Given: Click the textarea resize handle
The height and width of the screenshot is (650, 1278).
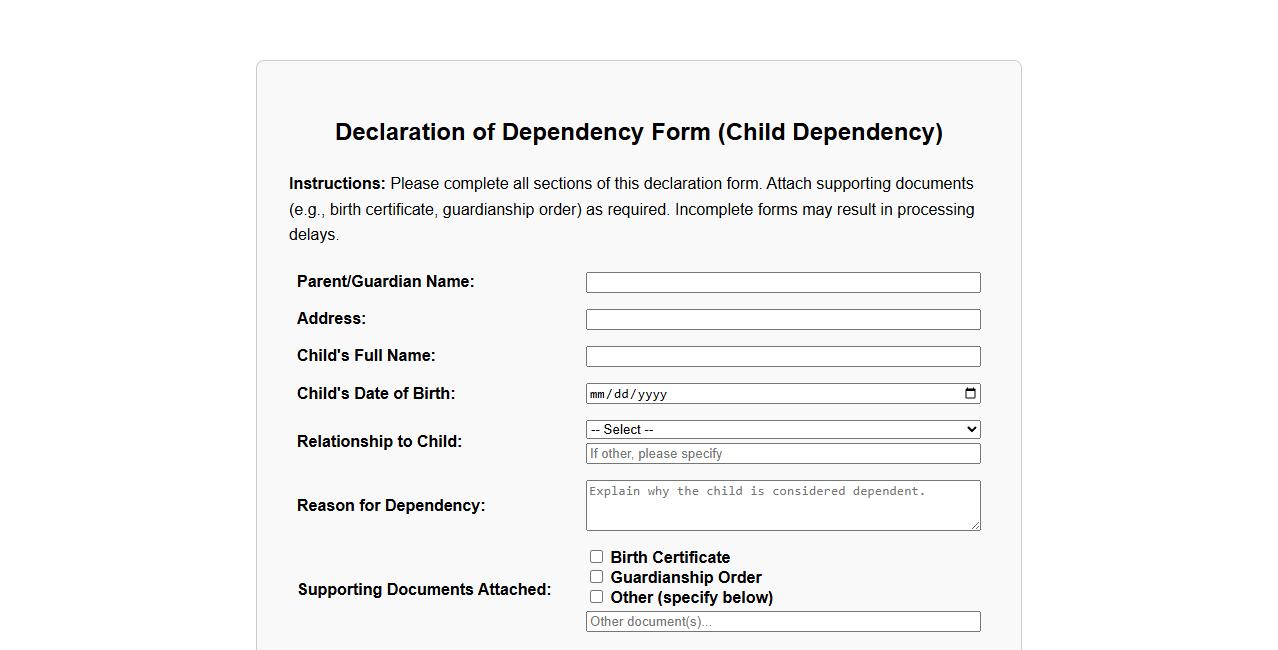Looking at the screenshot, I should click(x=976, y=527).
